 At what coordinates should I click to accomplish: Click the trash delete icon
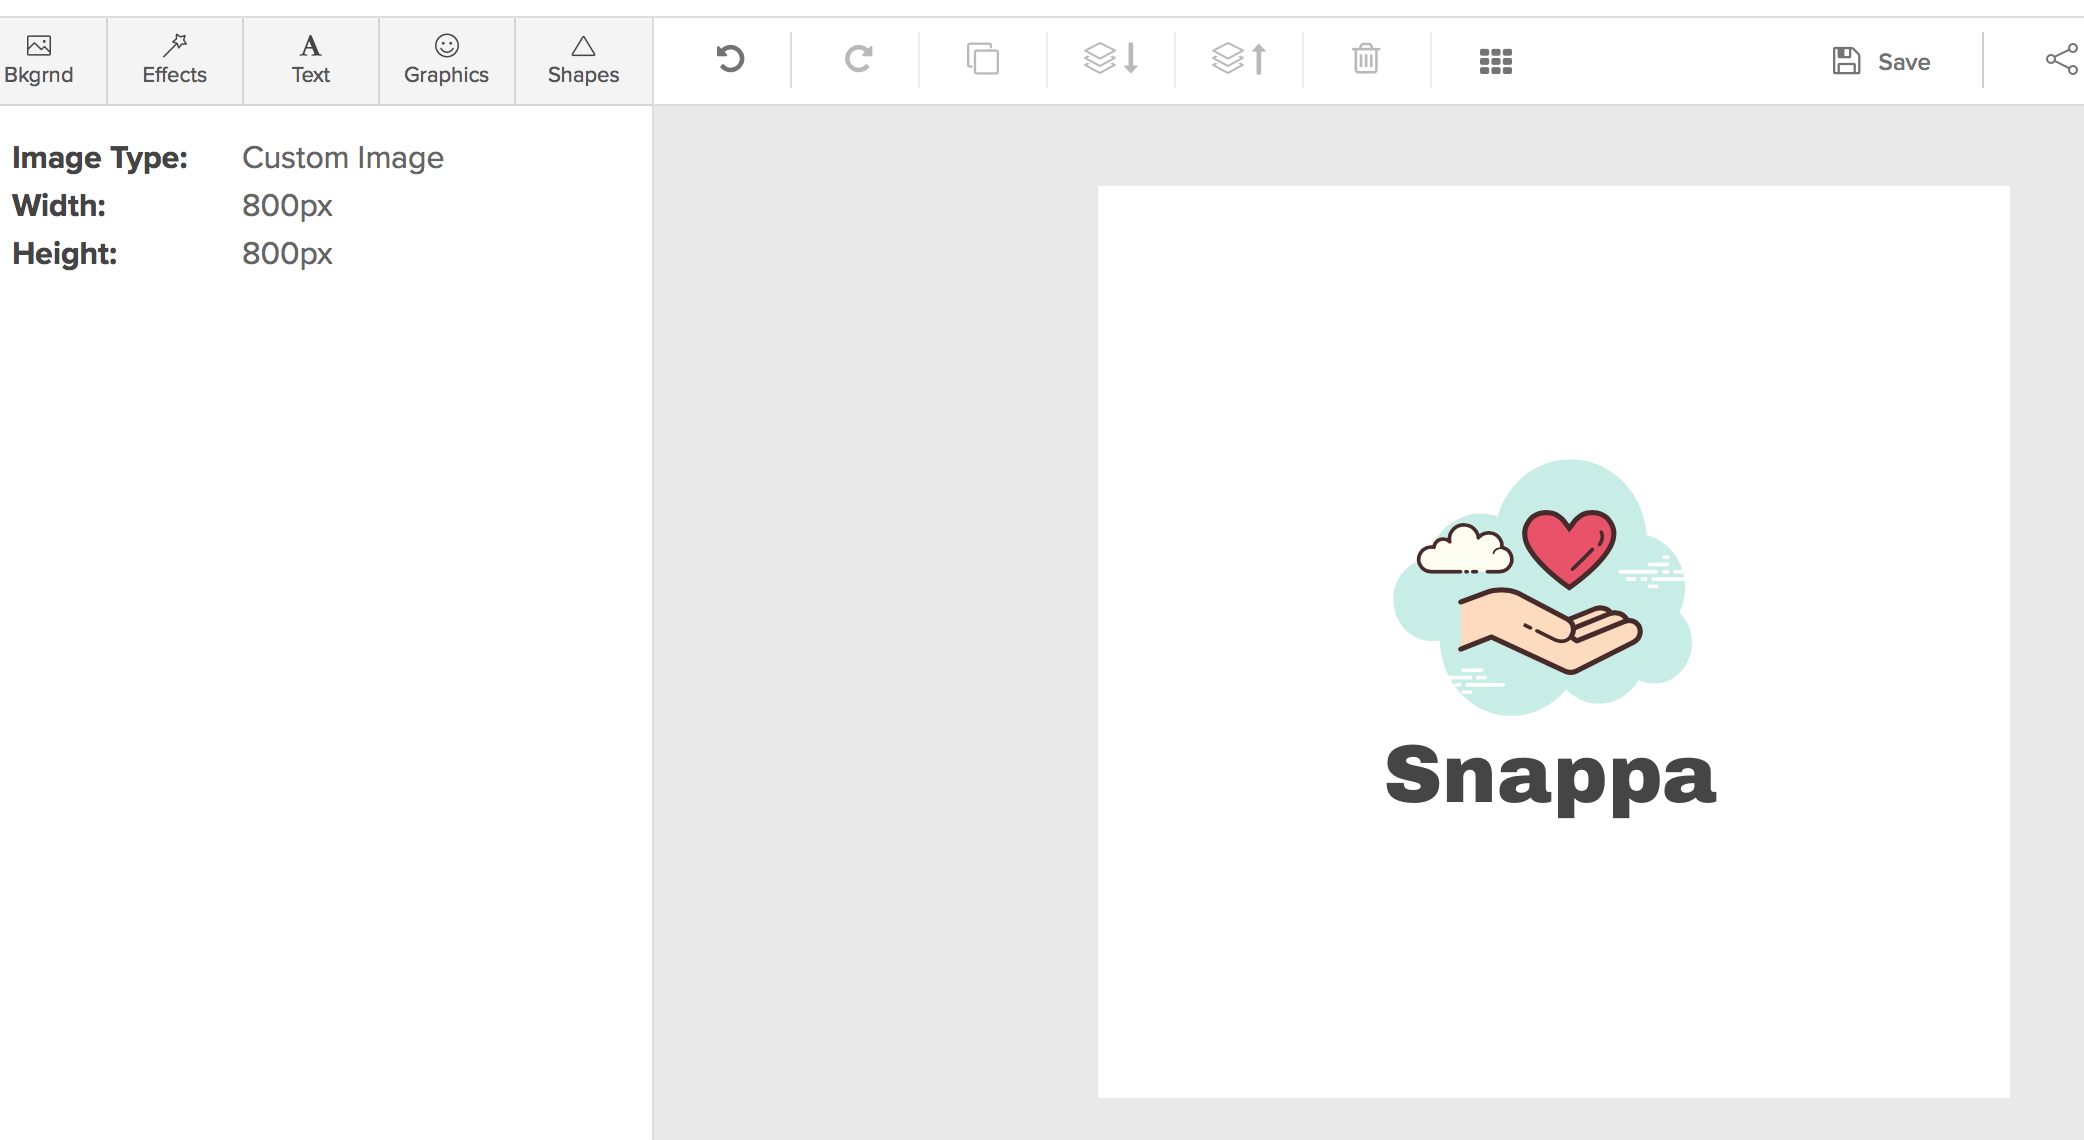tap(1366, 59)
